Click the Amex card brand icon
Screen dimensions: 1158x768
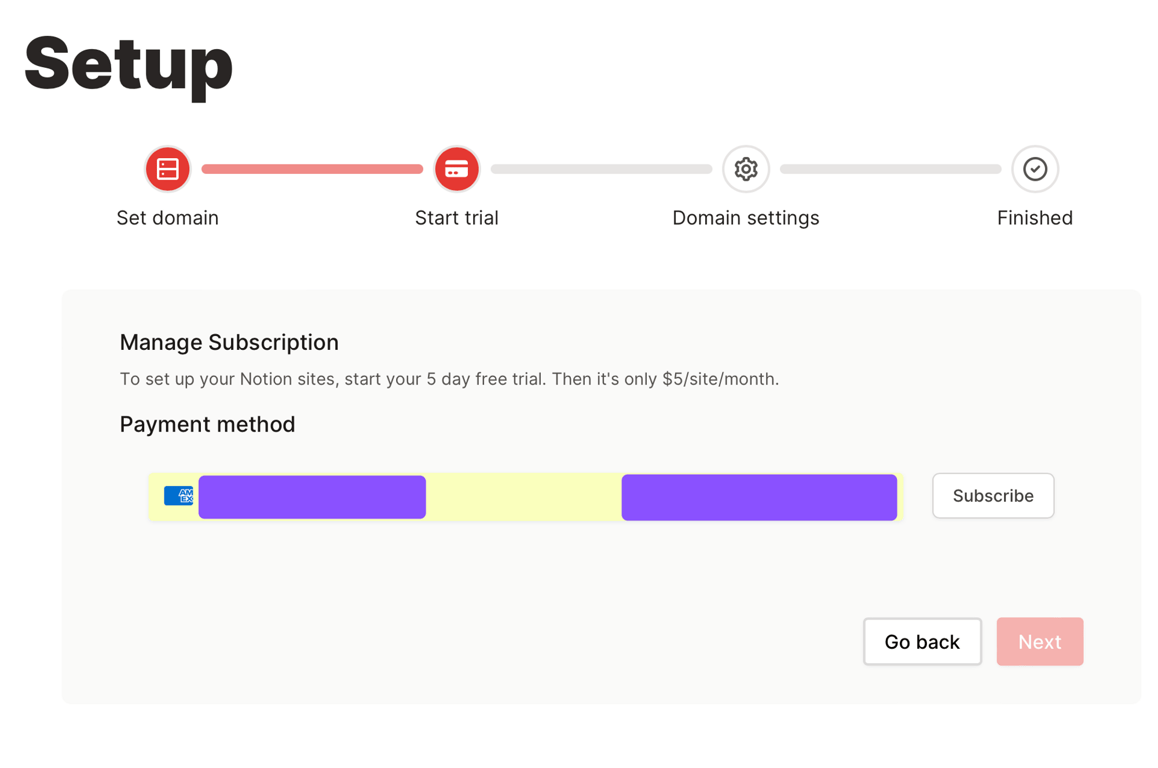tap(179, 496)
